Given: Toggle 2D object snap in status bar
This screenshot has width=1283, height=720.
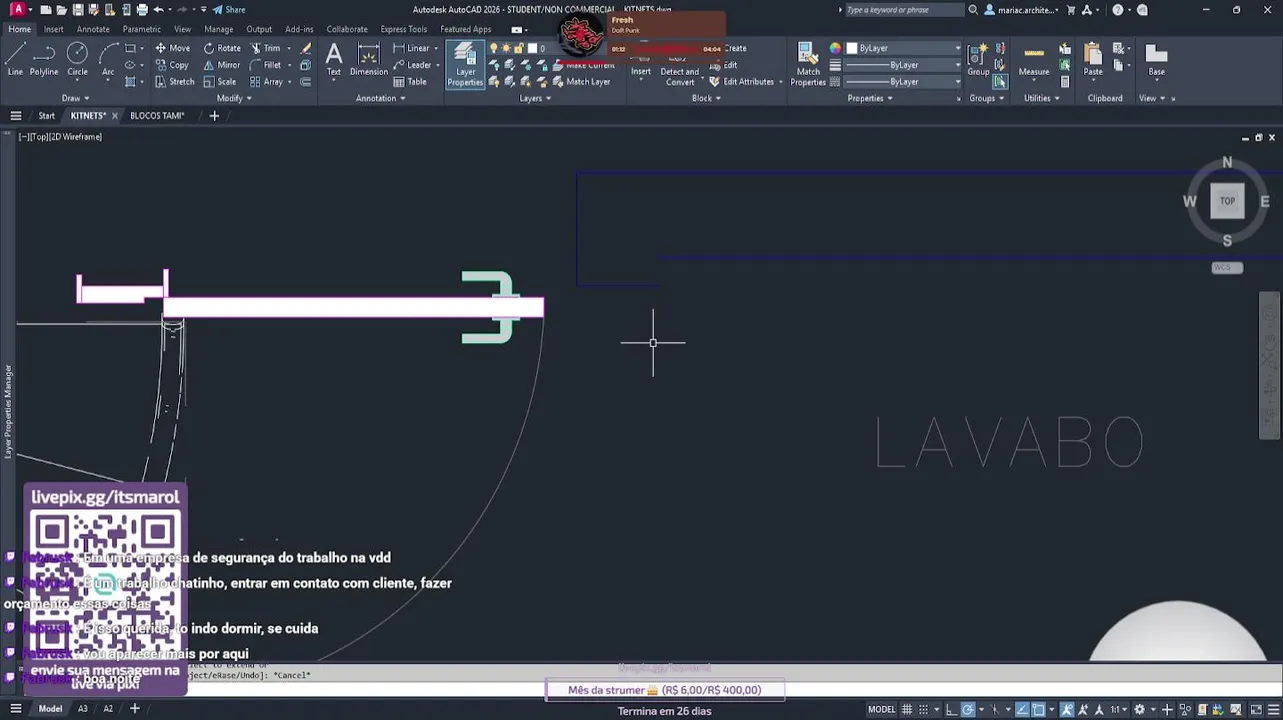Looking at the screenshot, I should [x=1038, y=709].
